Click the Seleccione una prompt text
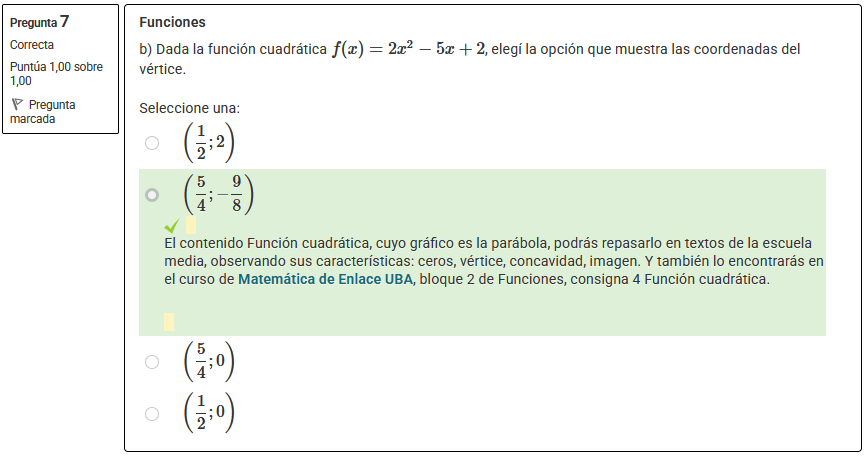 pos(189,108)
